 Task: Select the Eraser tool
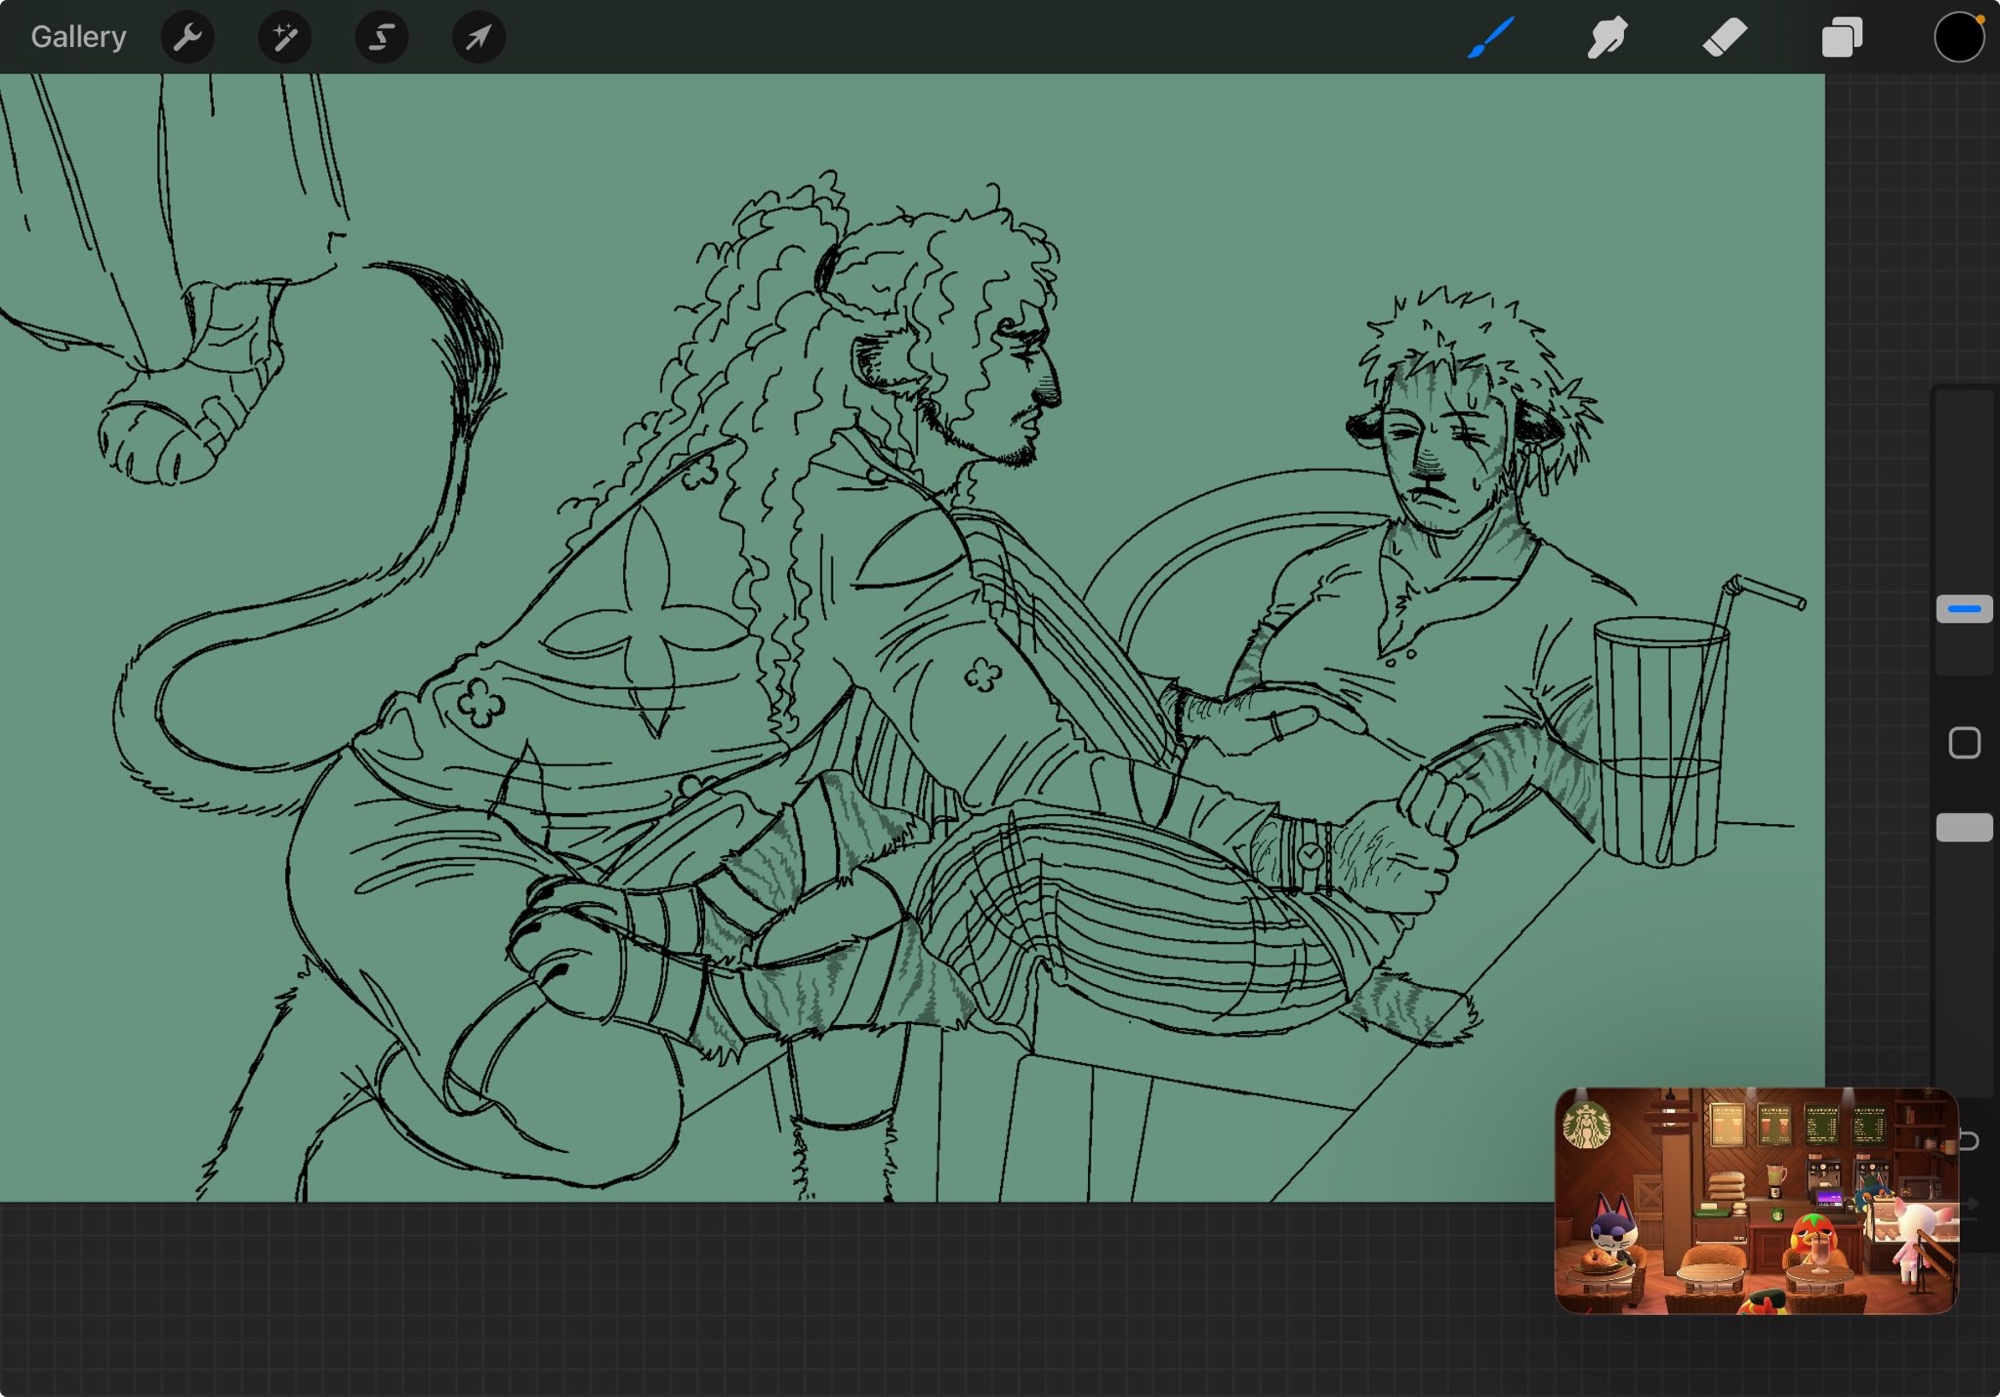pyautogui.click(x=1724, y=38)
